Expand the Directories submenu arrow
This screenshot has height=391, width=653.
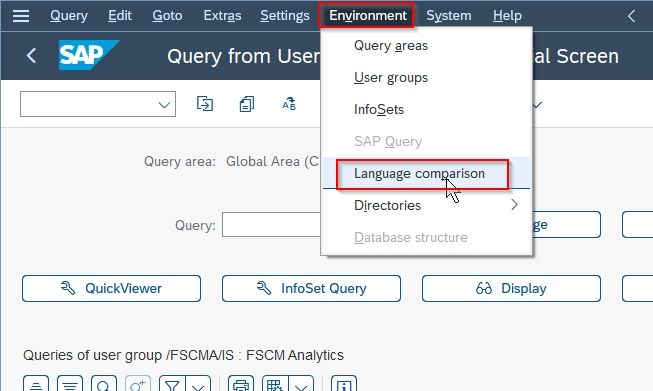point(514,205)
